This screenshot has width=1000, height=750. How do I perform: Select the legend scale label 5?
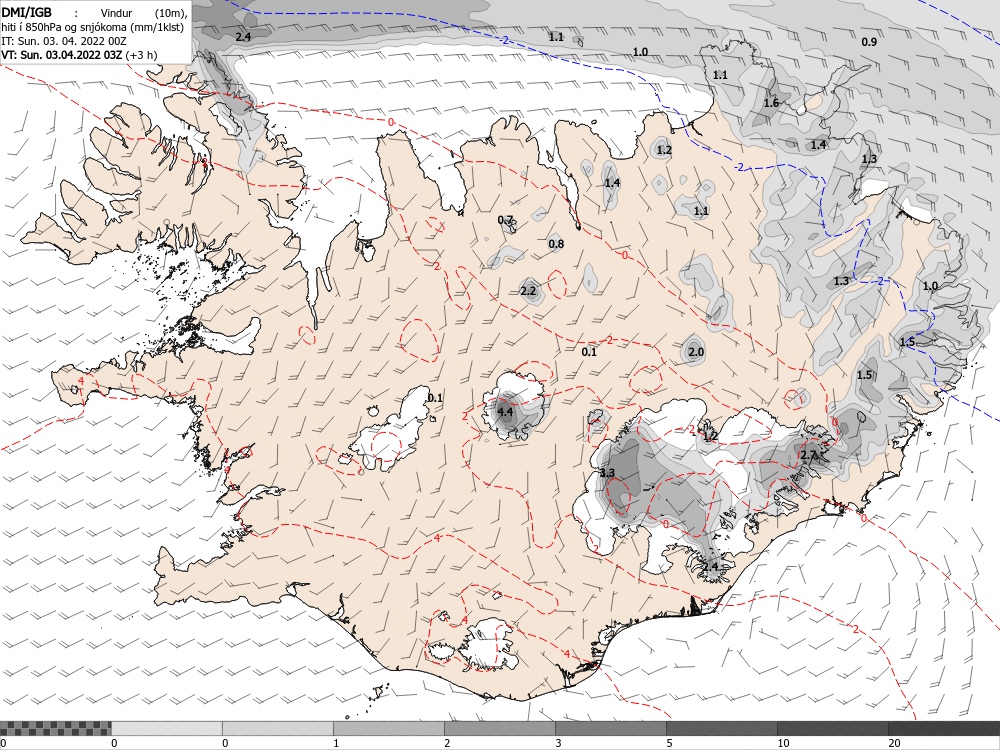click(669, 743)
